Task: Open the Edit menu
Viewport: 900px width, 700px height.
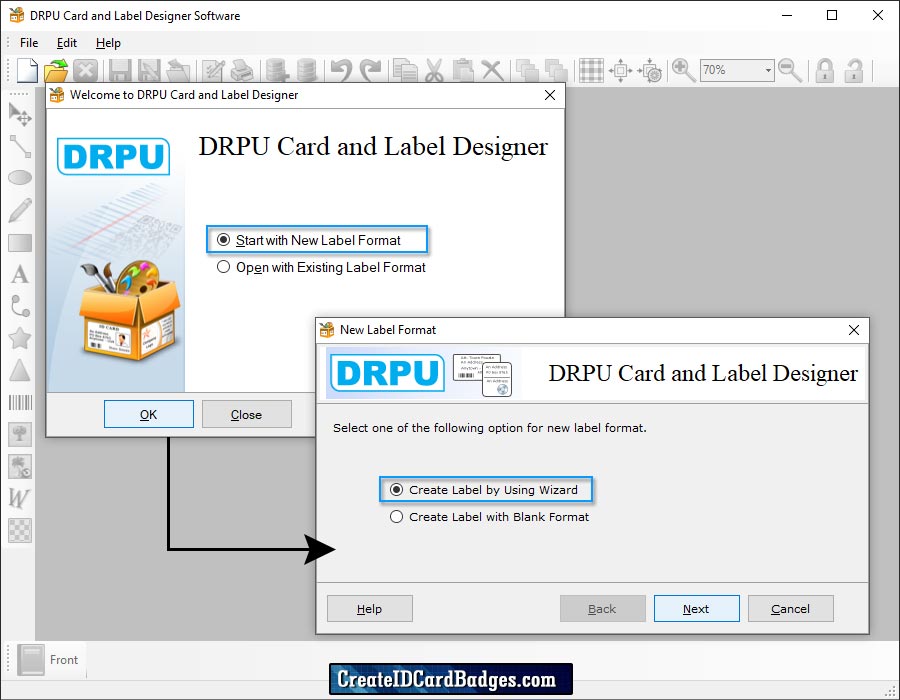Action: click(67, 43)
